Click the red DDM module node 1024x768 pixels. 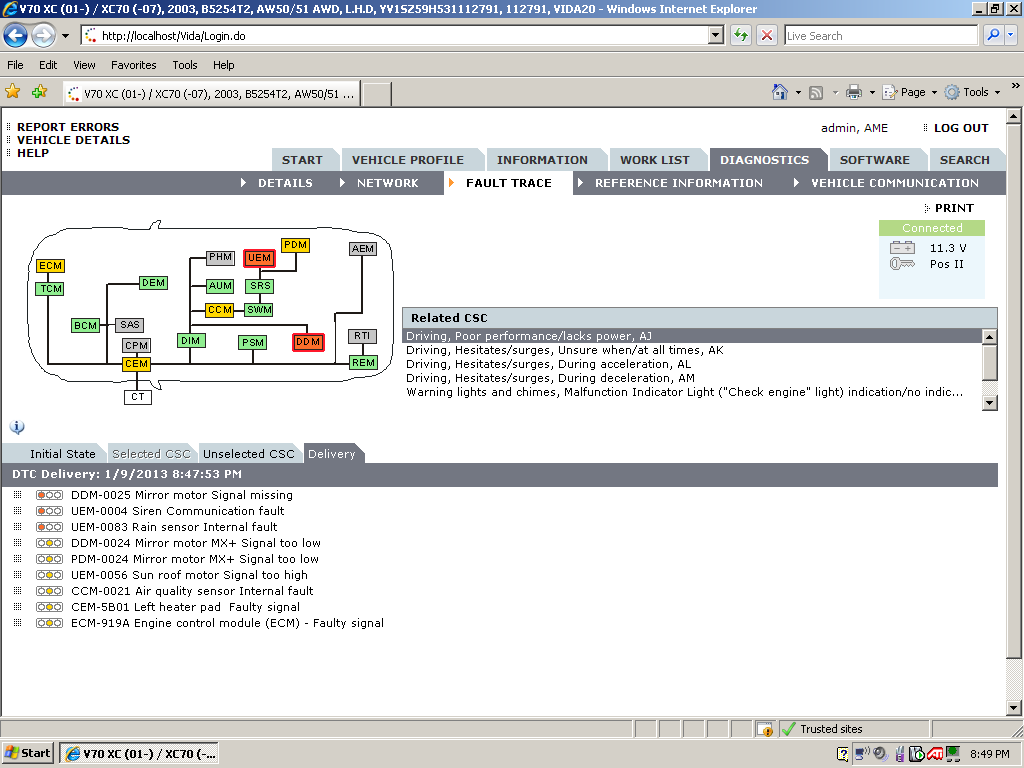point(307,342)
